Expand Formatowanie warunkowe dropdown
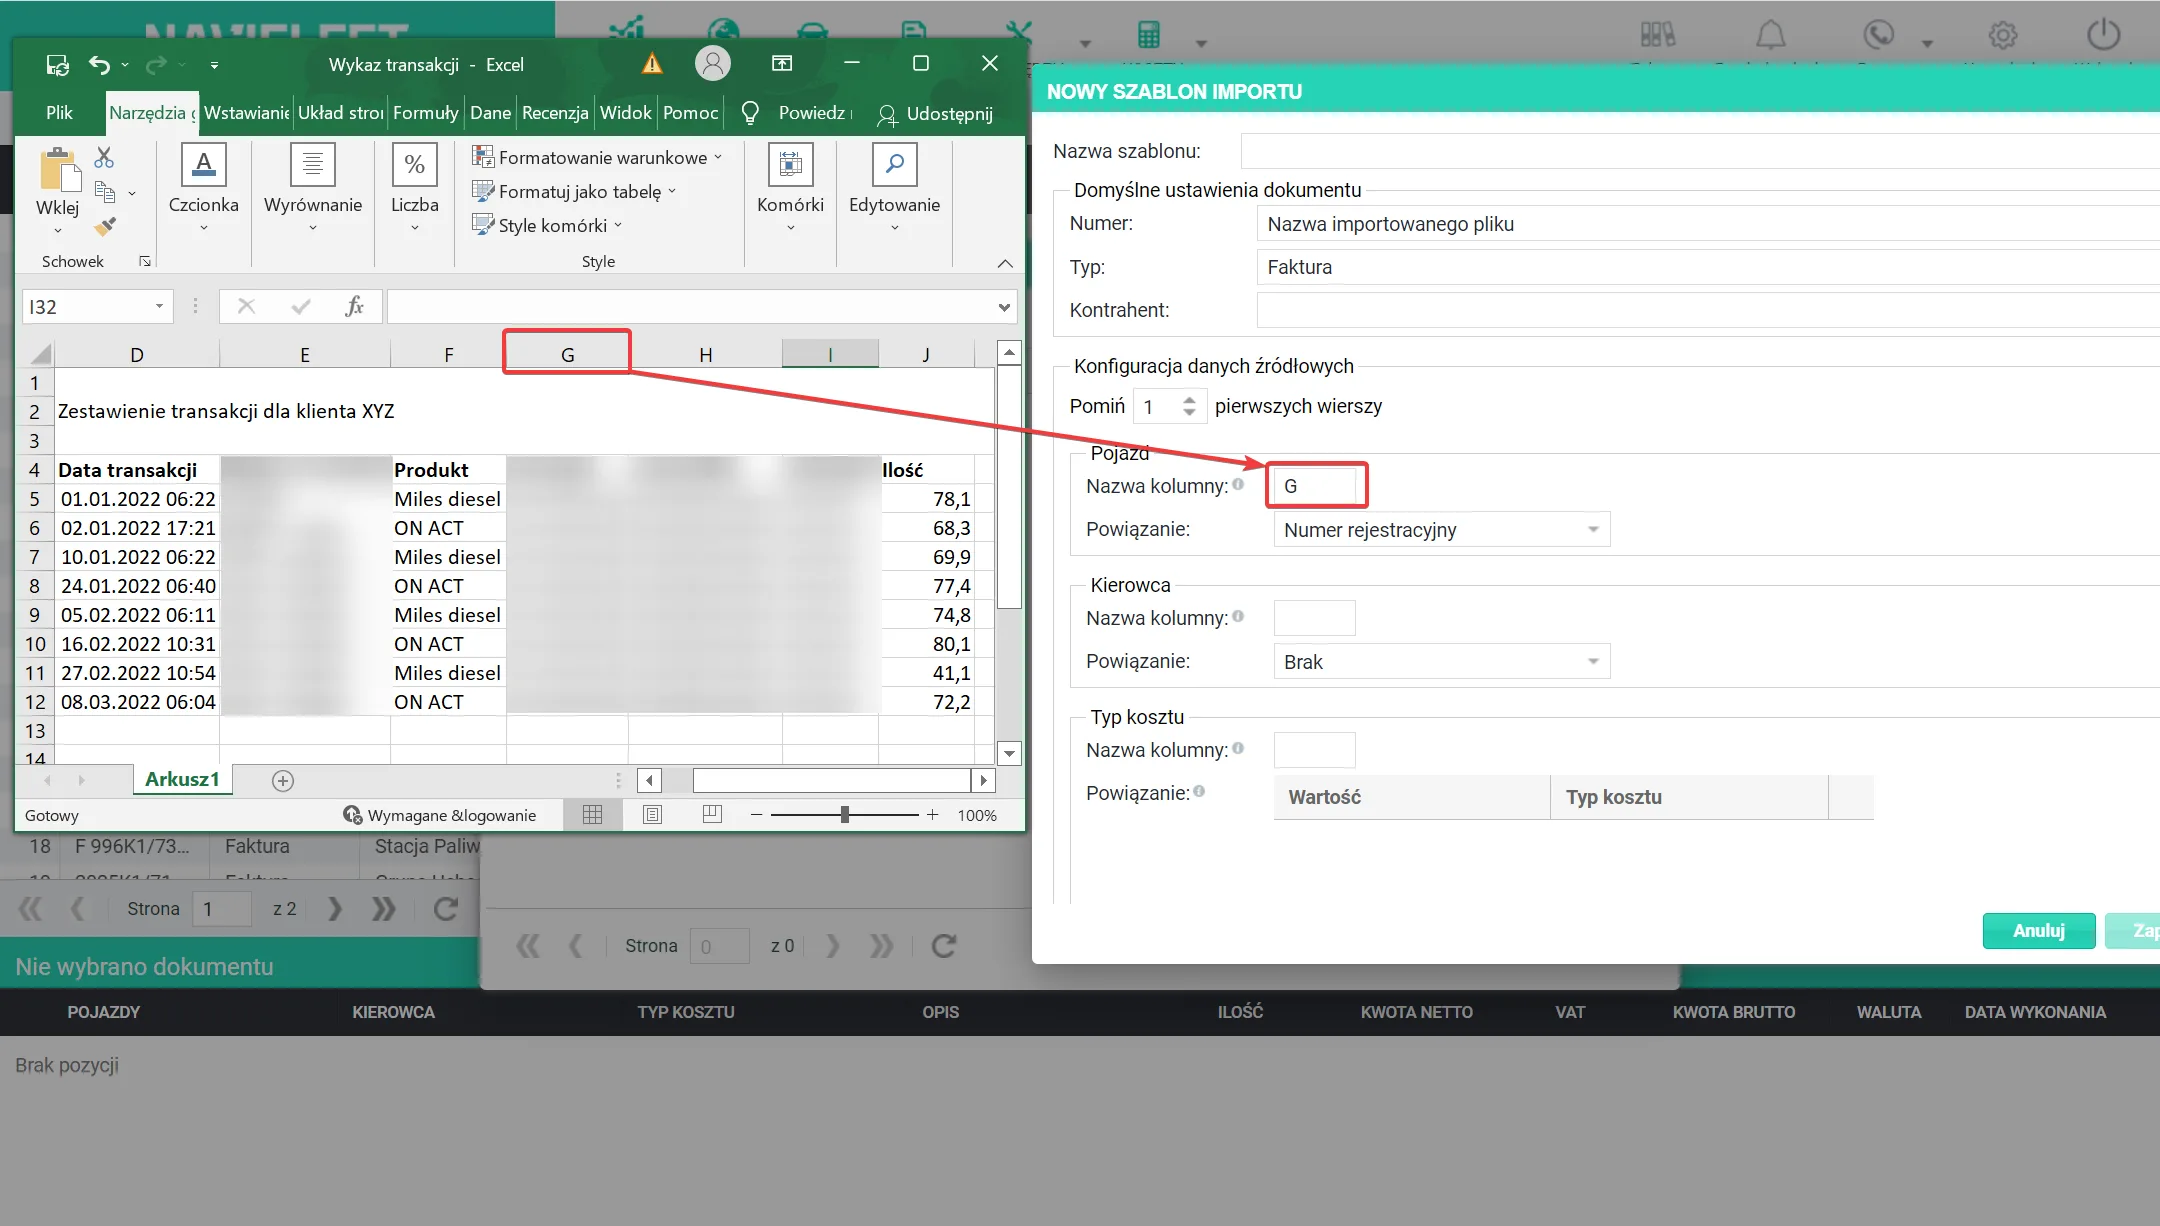 [718, 158]
